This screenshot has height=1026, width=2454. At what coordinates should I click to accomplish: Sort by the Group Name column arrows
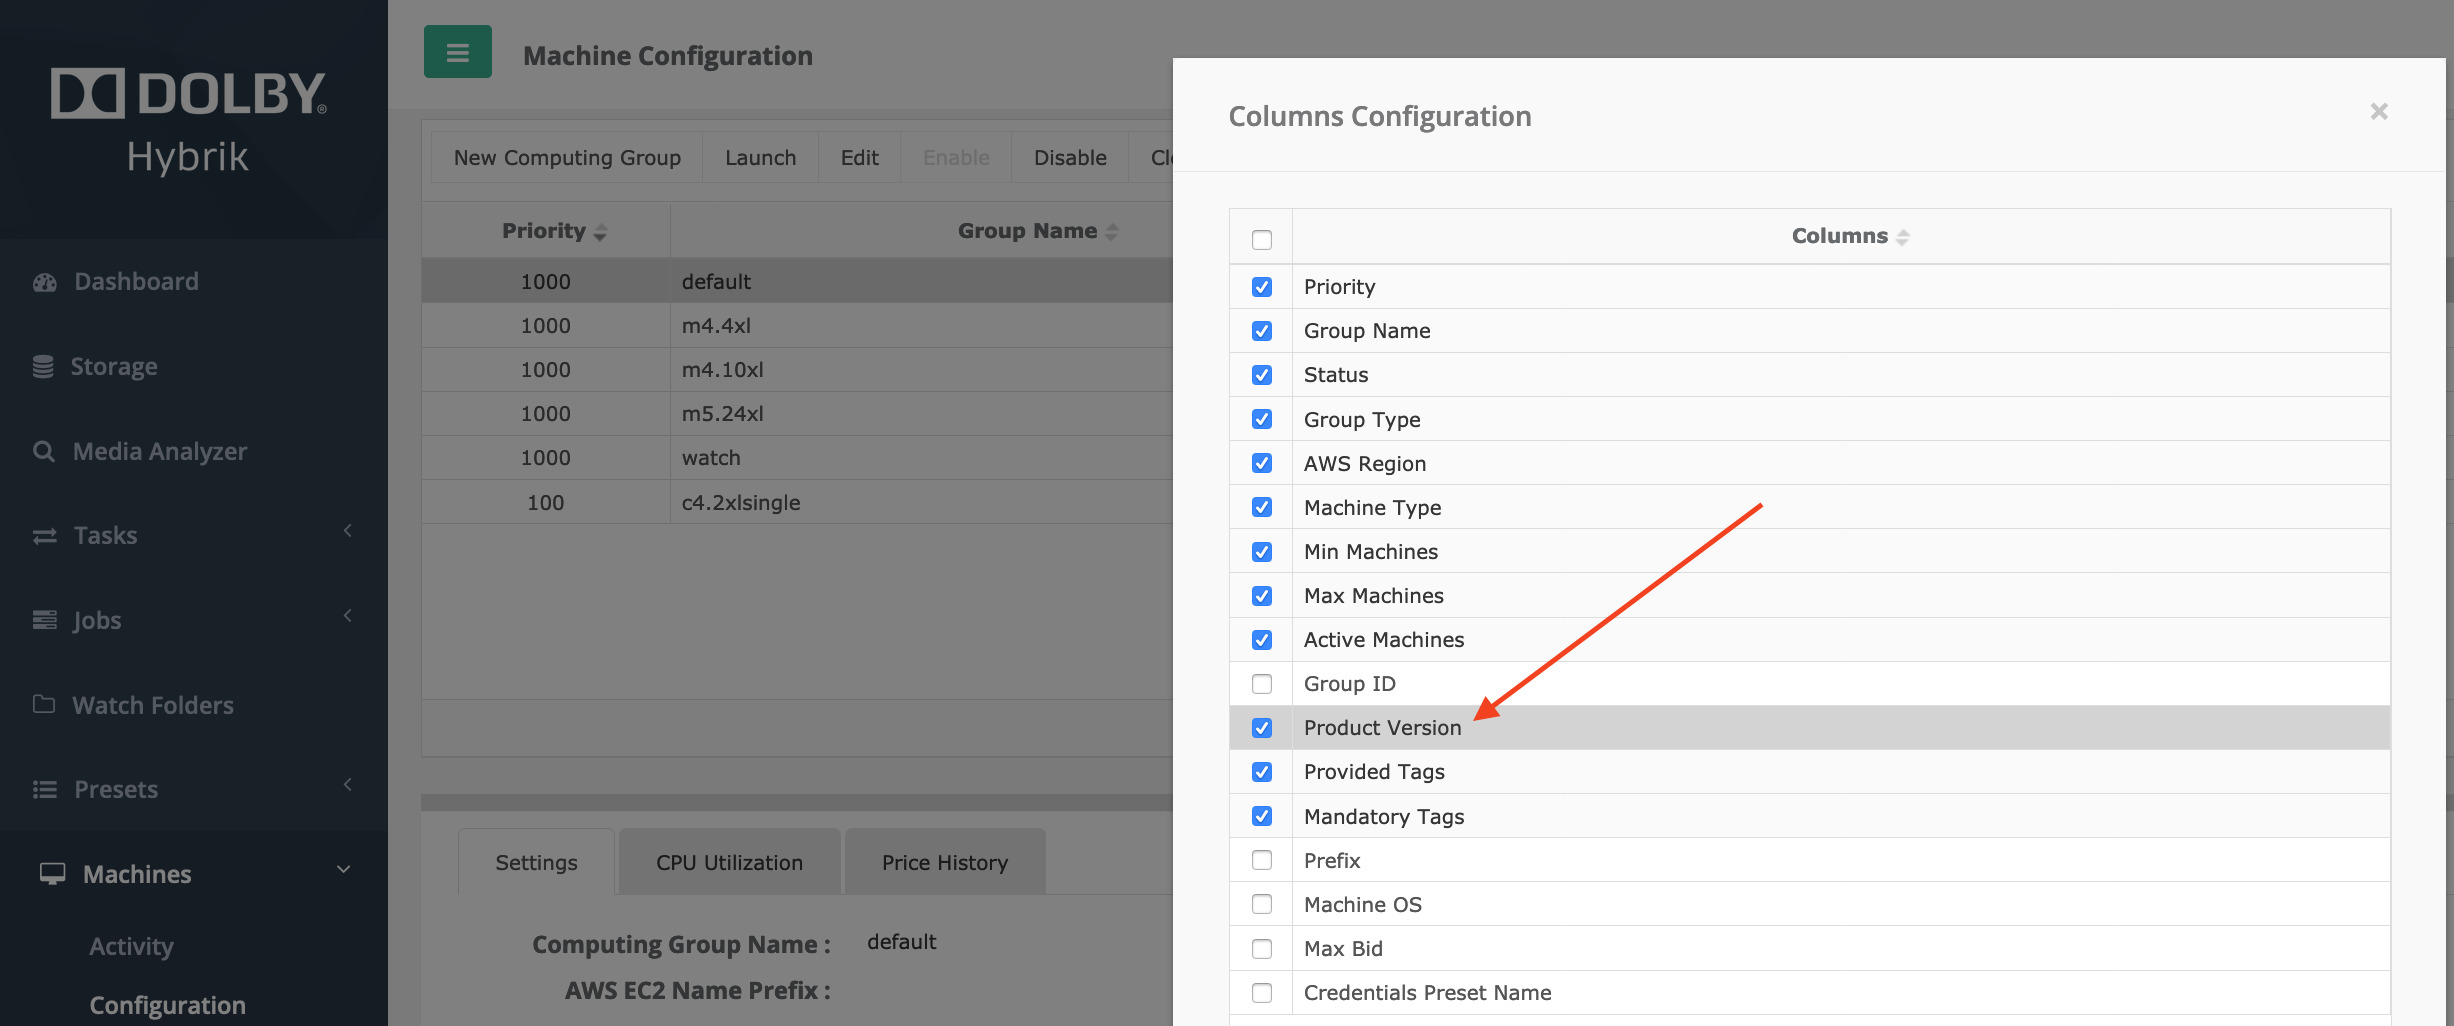[x=1111, y=232]
